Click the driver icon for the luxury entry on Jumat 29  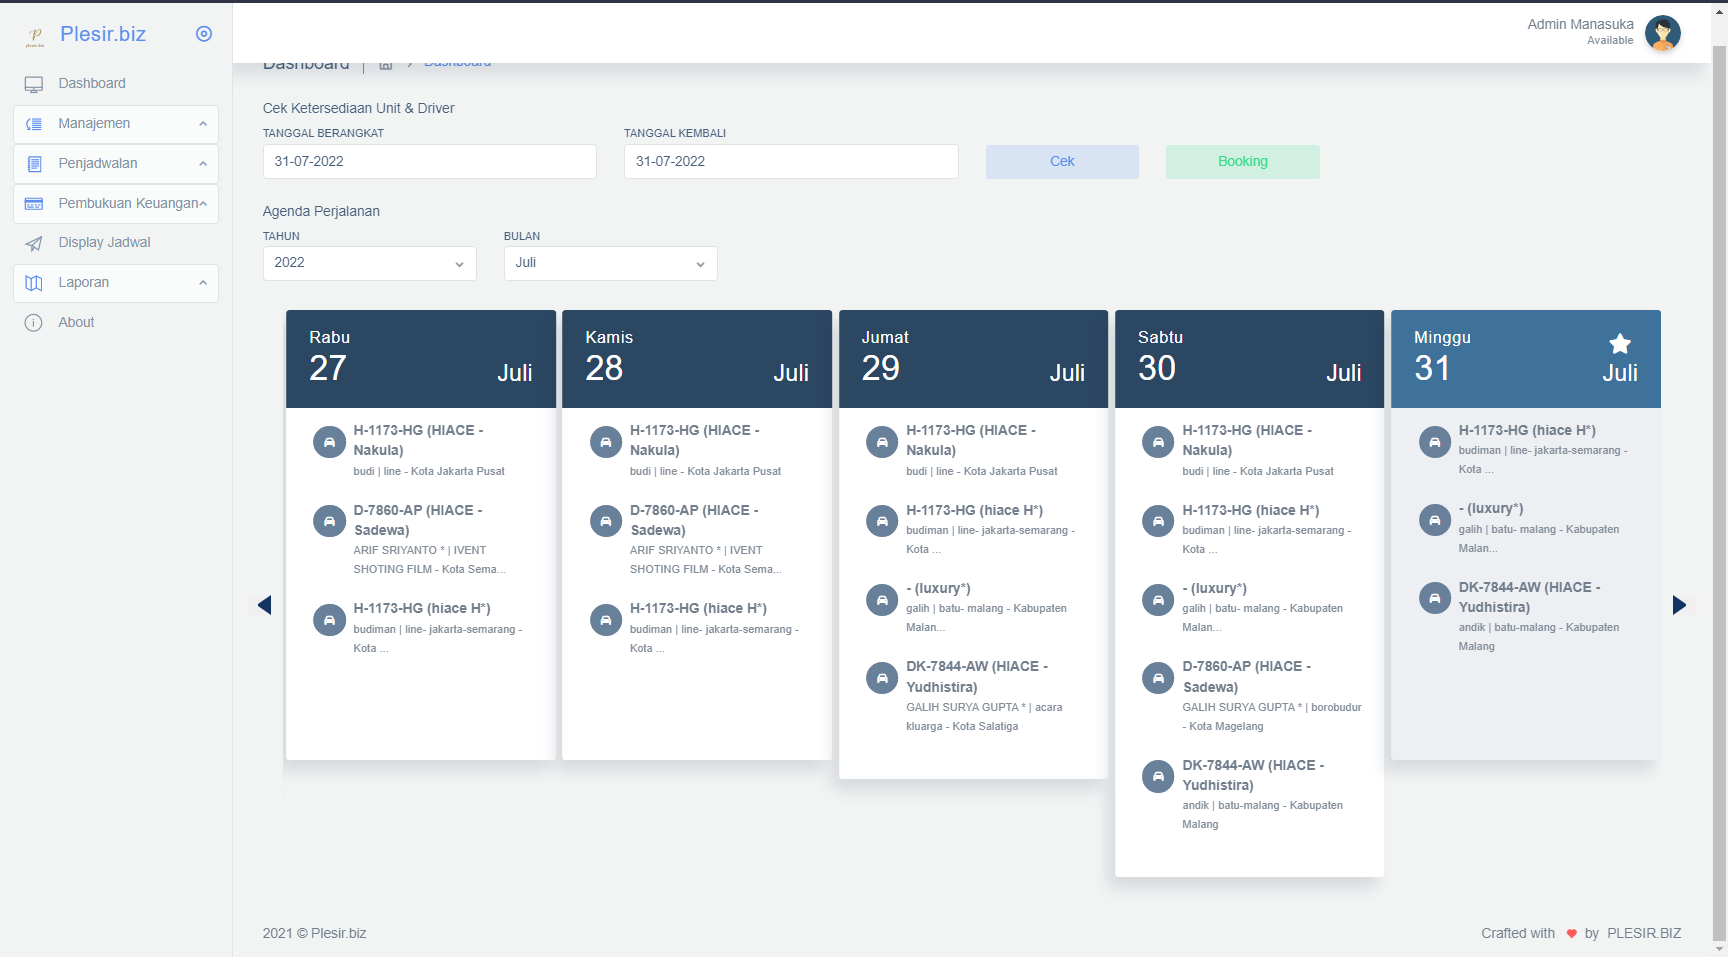[x=881, y=599]
